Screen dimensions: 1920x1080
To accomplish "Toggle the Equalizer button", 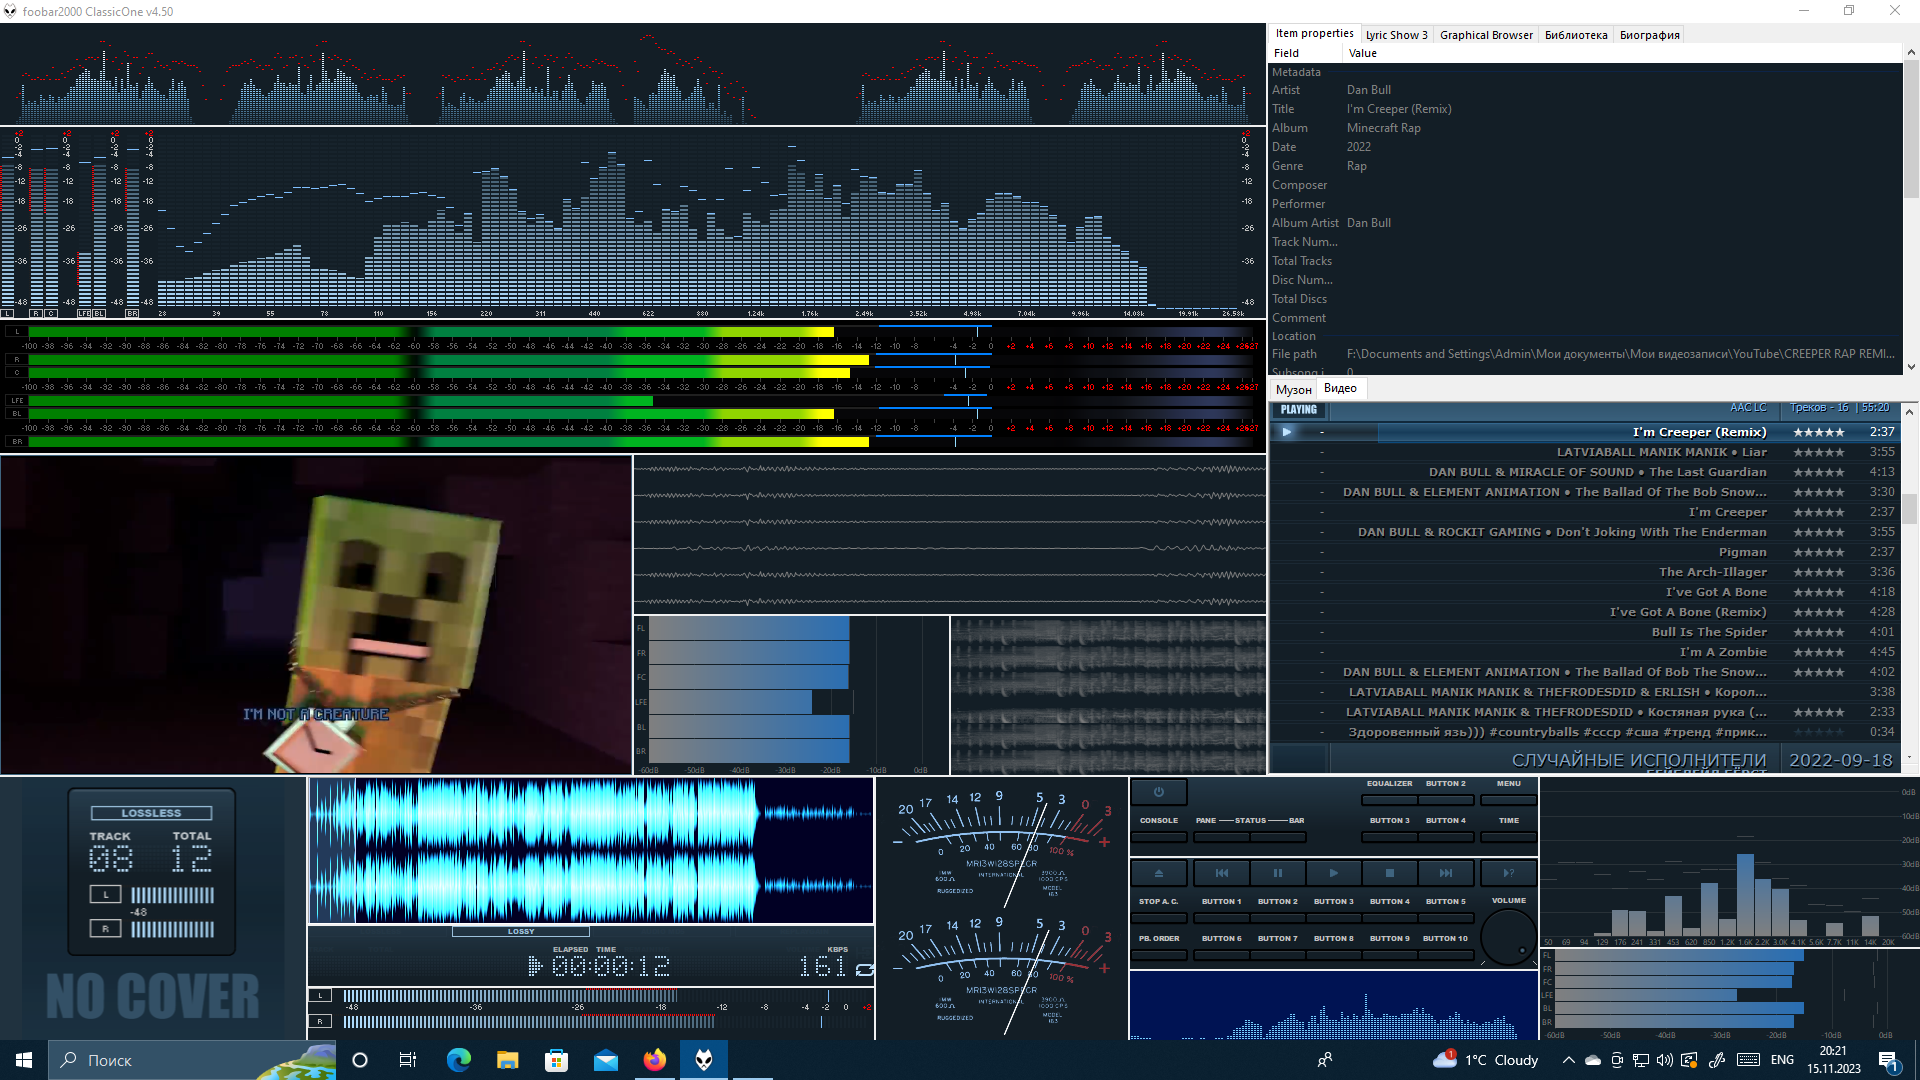I will pos(1389,799).
